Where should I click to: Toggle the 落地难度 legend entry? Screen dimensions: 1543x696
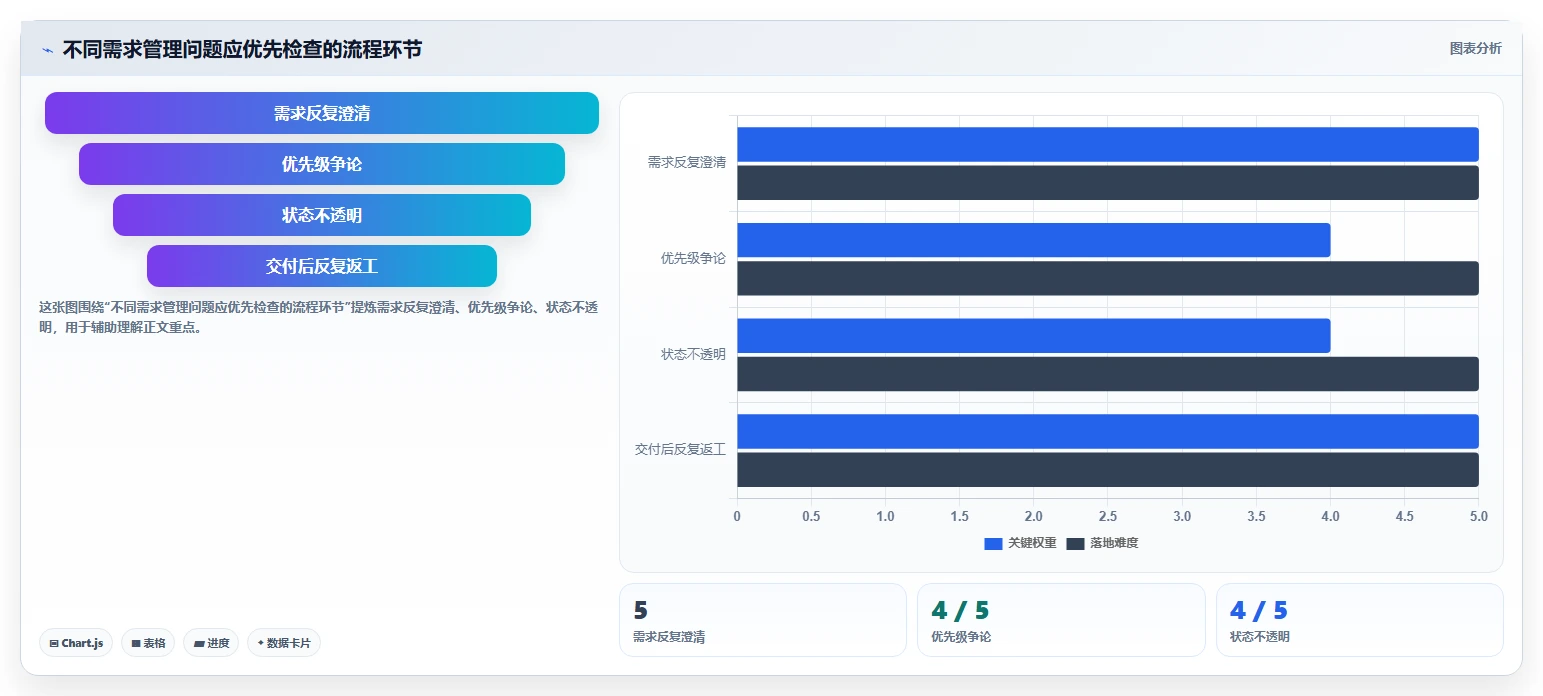[1102, 543]
